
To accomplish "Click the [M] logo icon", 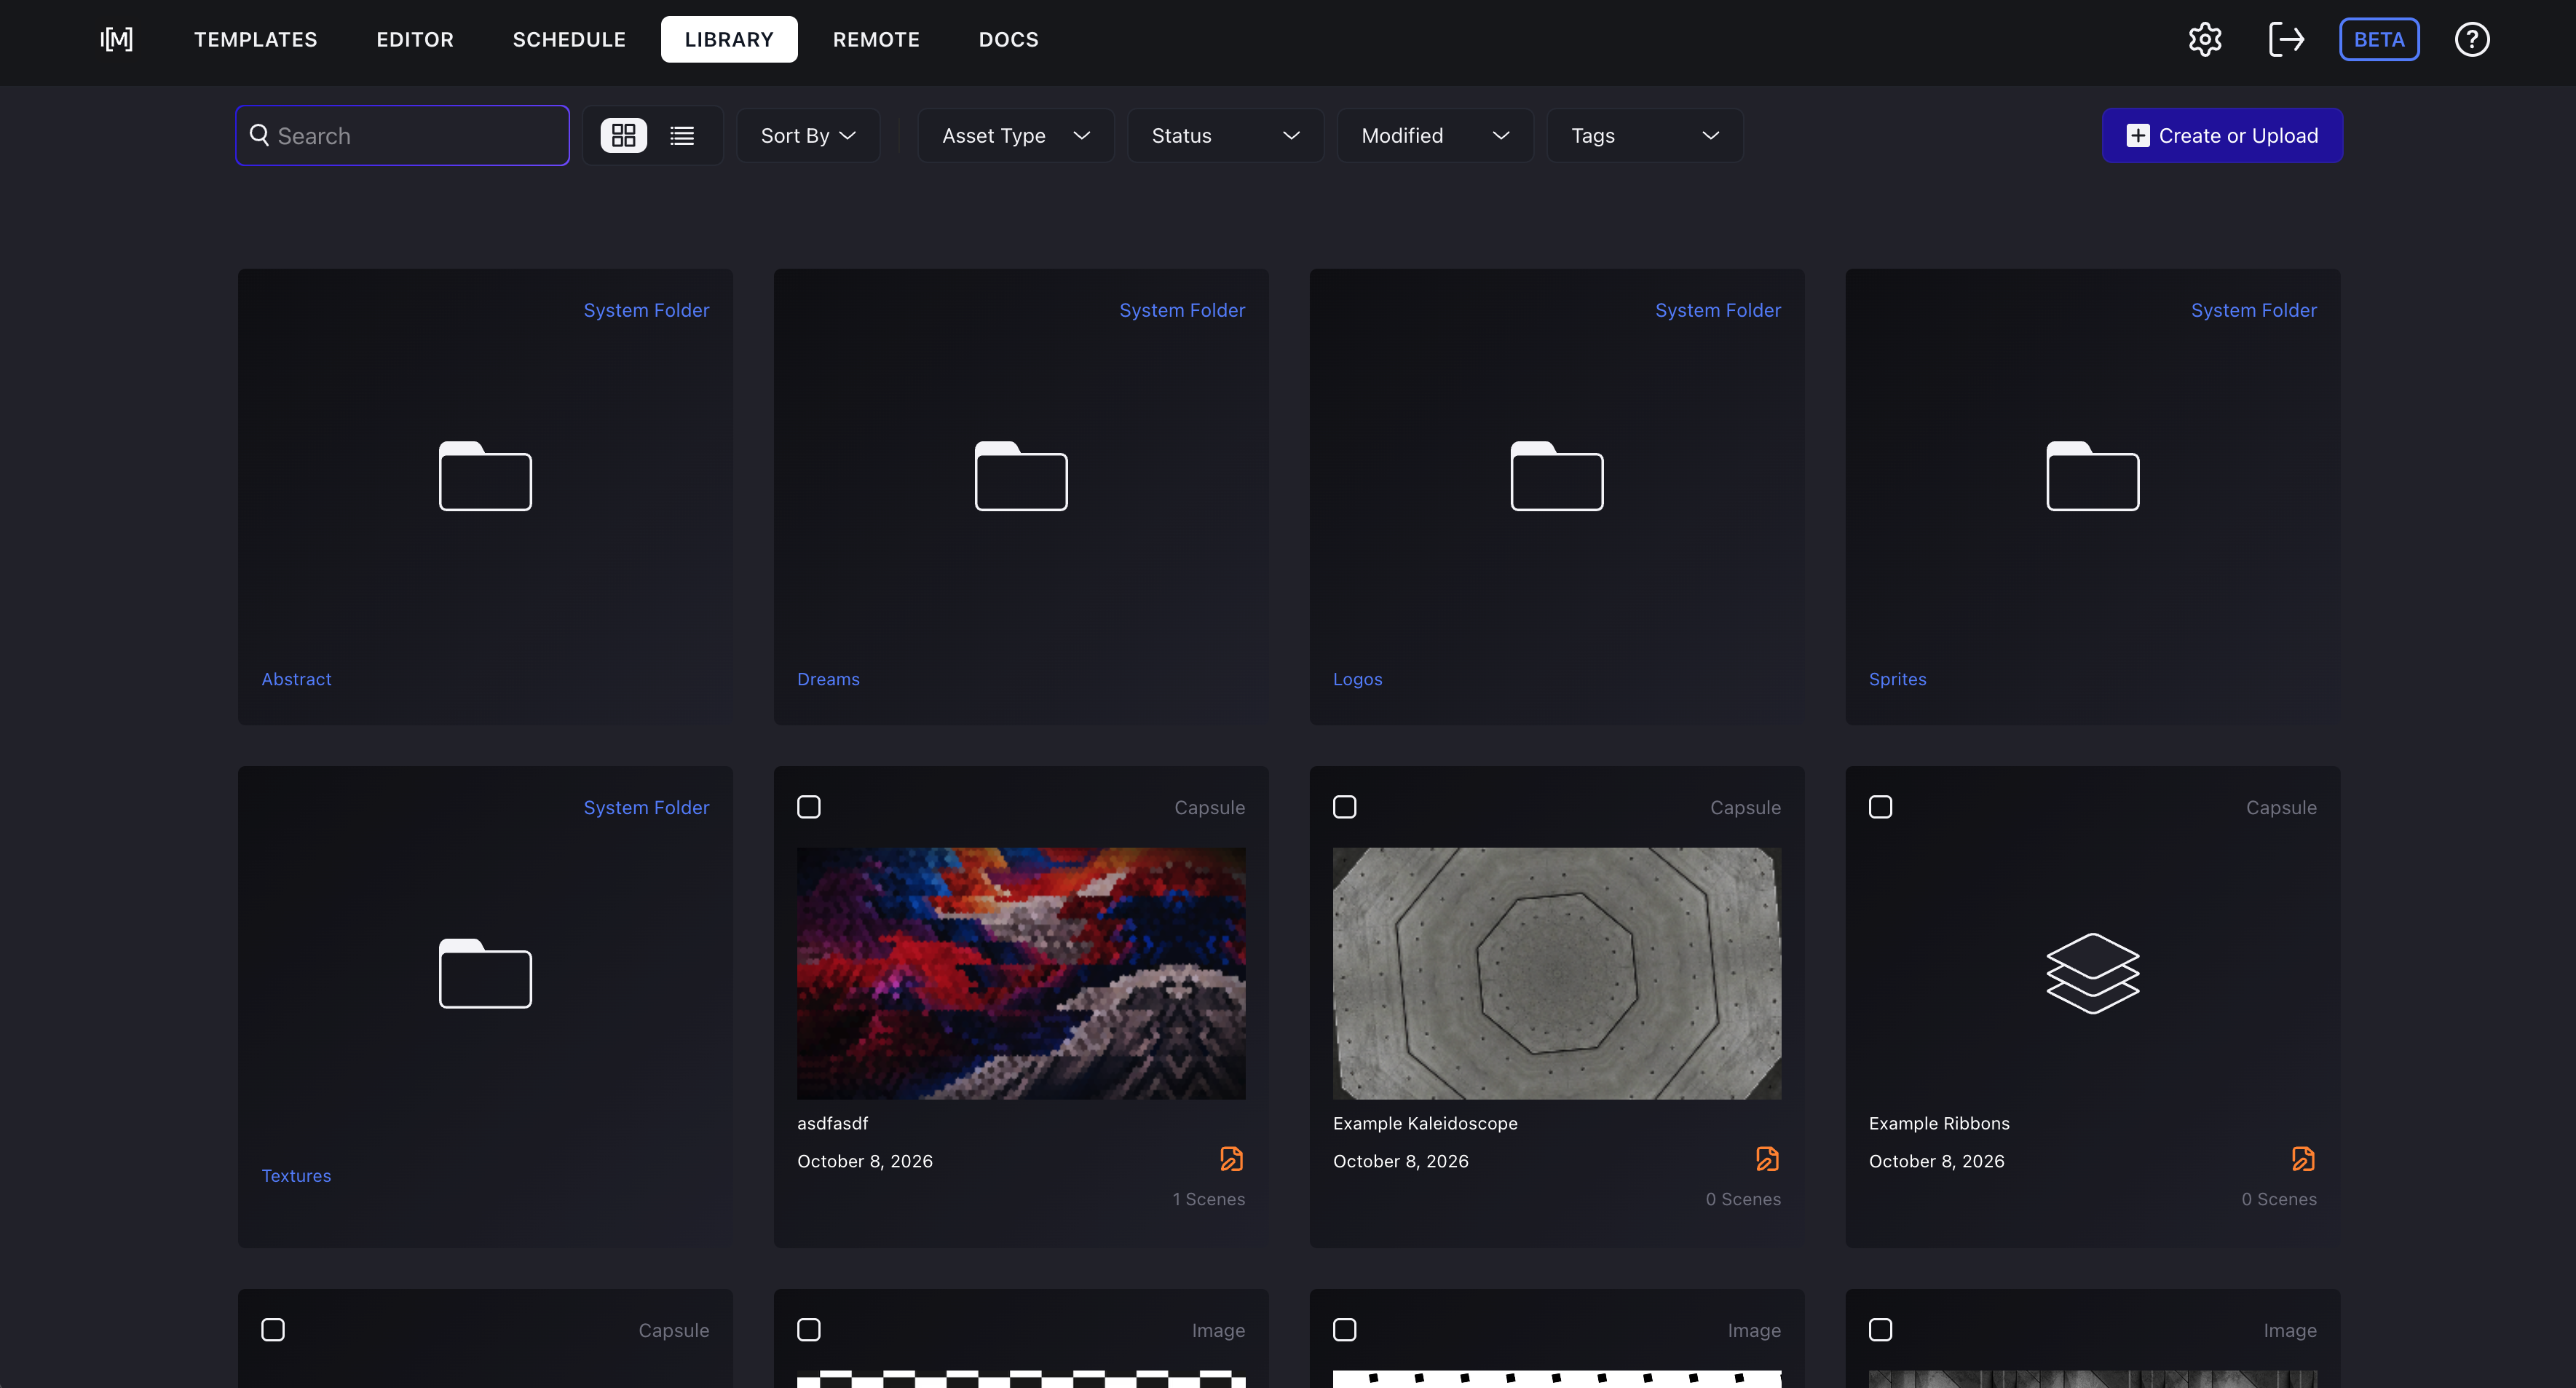I will [117, 39].
